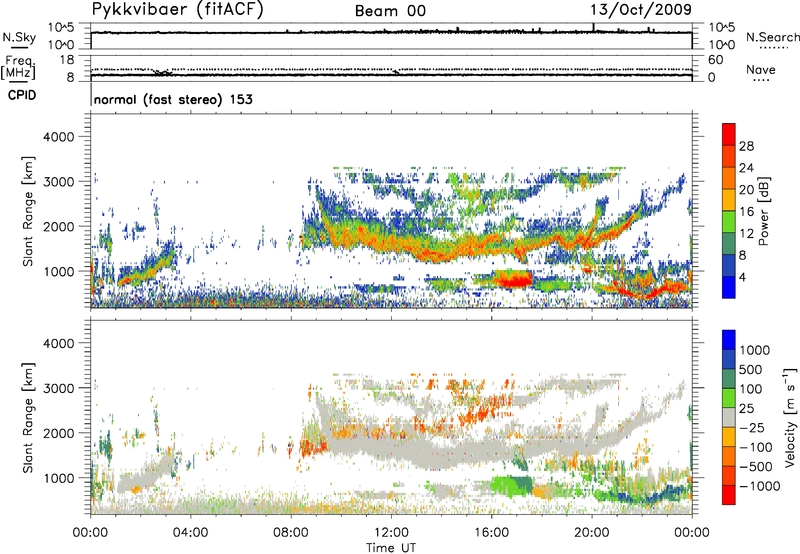Select the 4000 tick of velocity panel
The height and width of the screenshot is (554, 800).
point(58,343)
